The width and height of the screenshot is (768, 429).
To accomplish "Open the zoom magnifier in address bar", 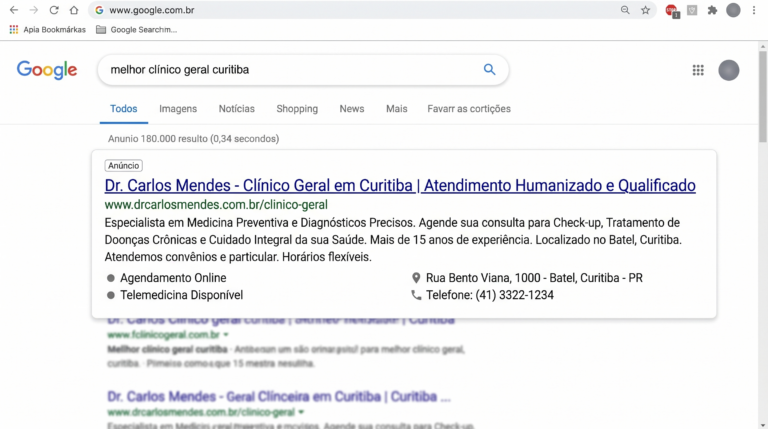I will click(625, 10).
